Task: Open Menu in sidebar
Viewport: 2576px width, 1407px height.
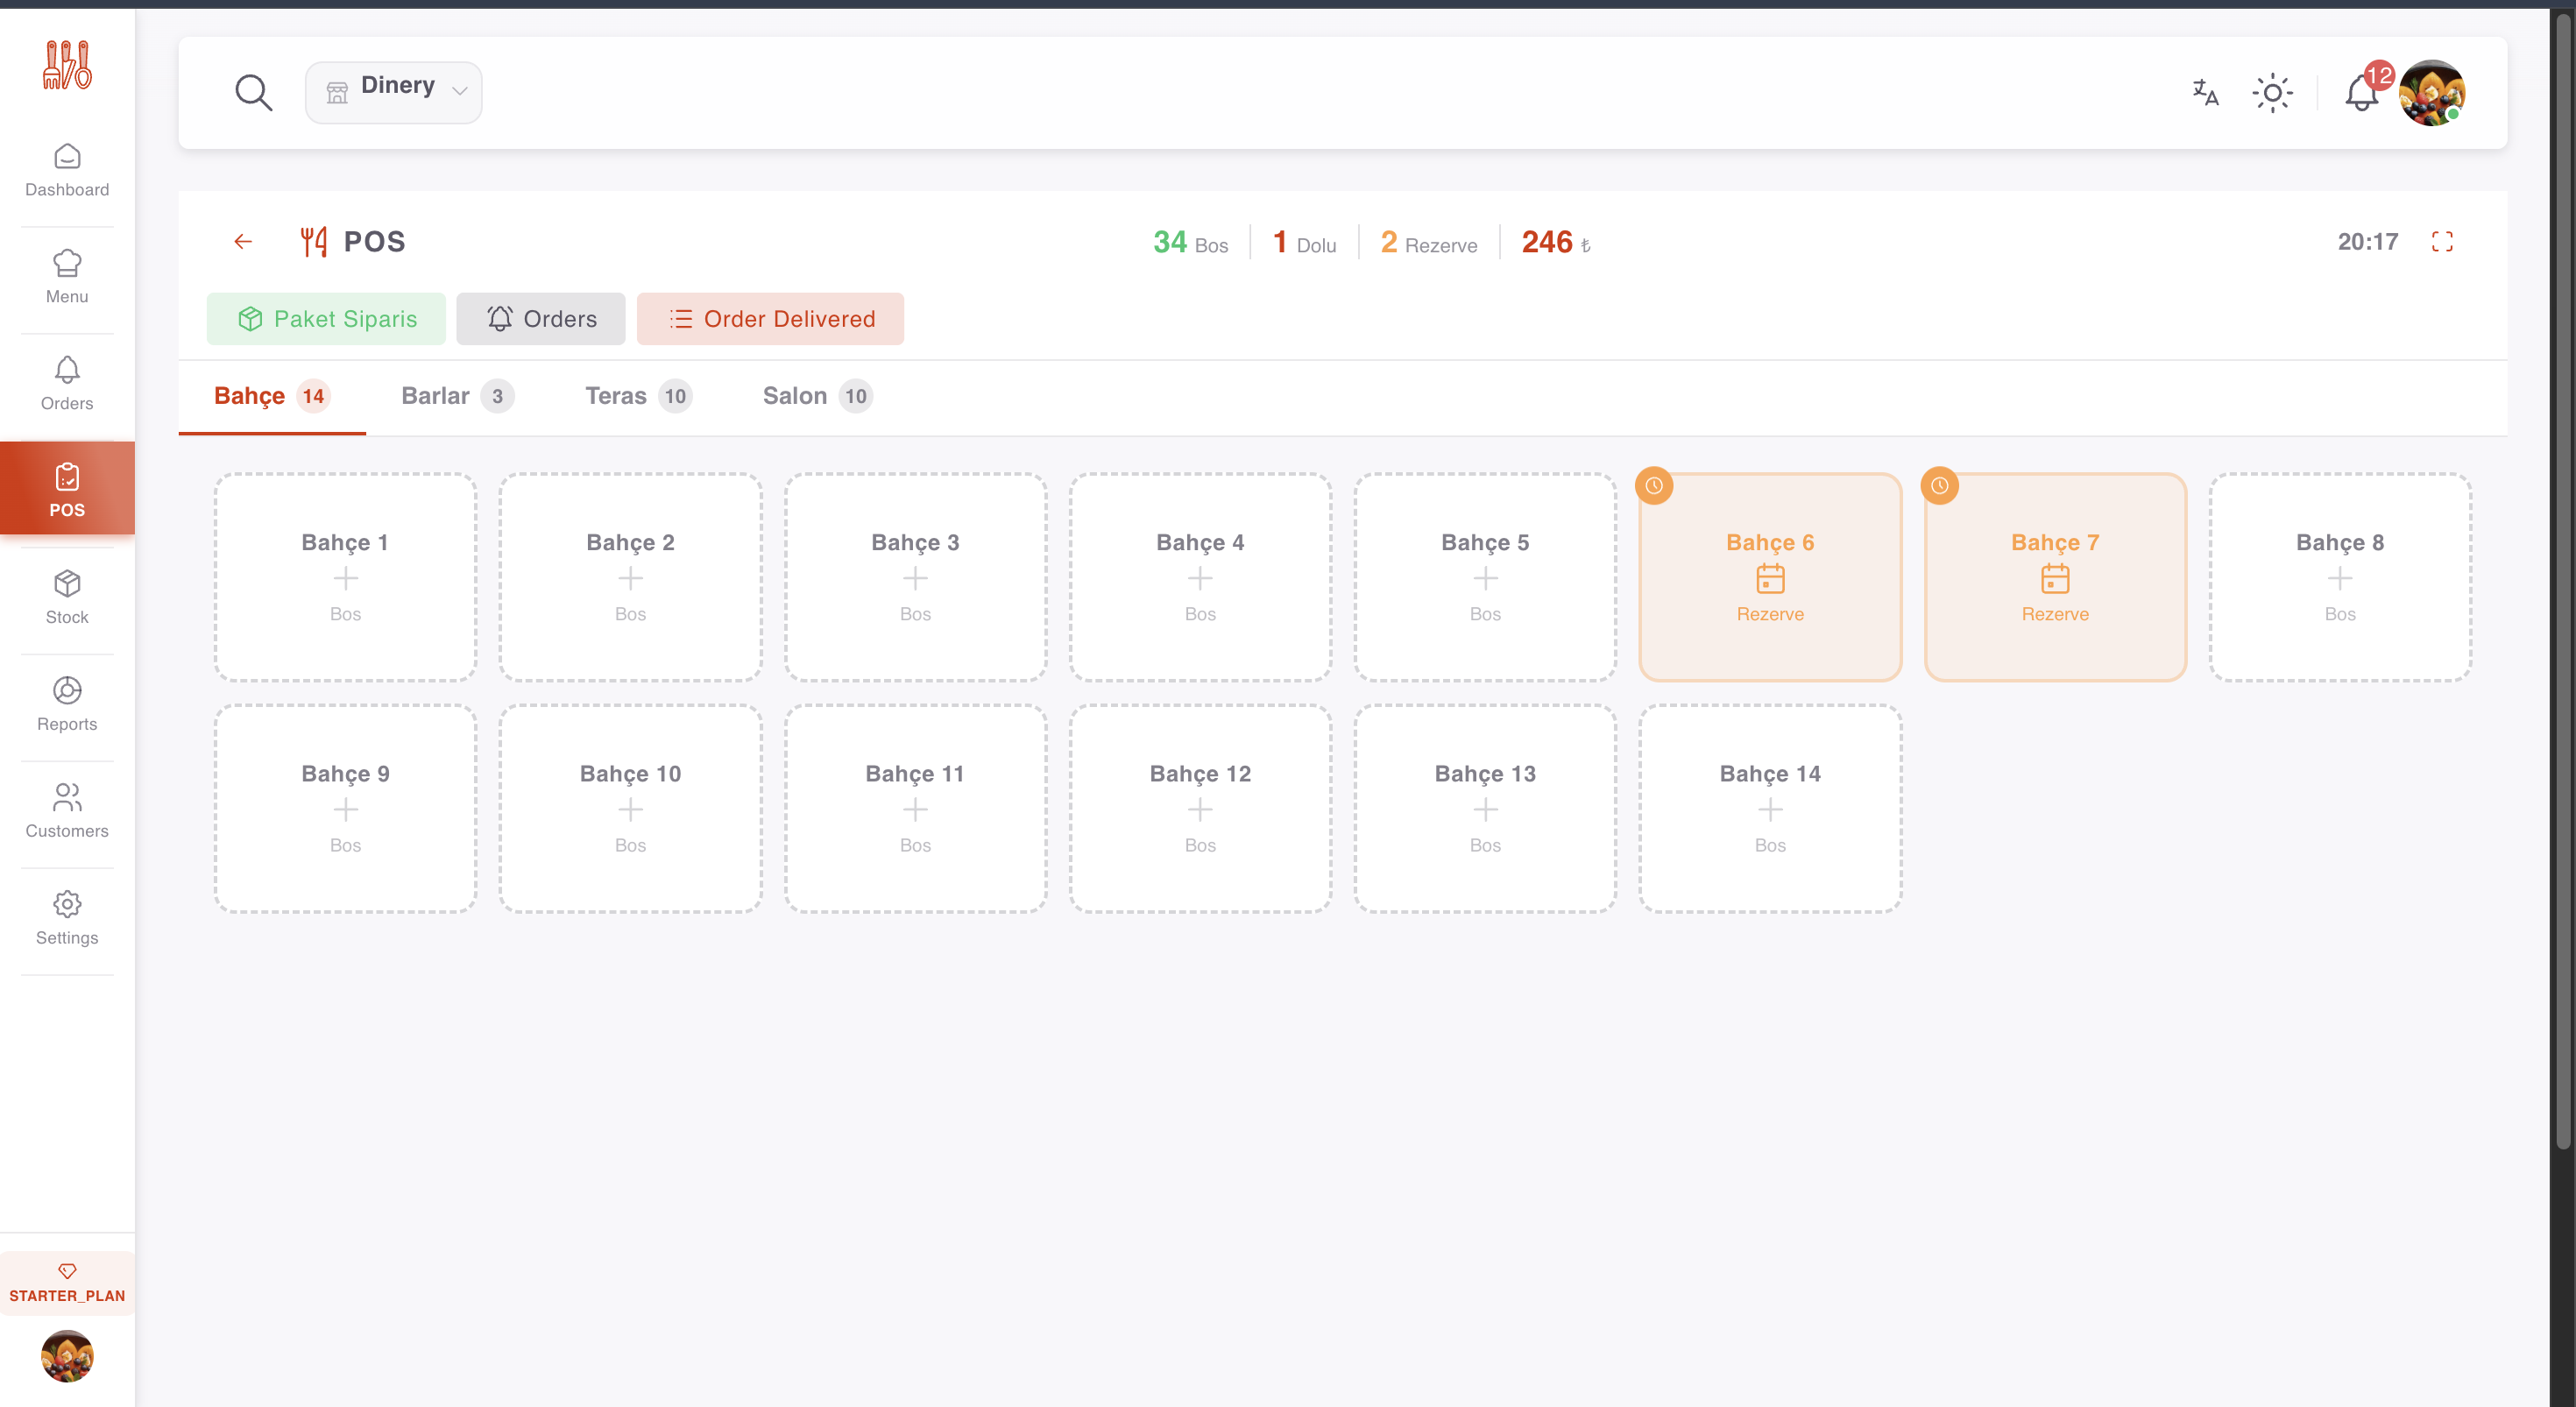Action: point(67,277)
